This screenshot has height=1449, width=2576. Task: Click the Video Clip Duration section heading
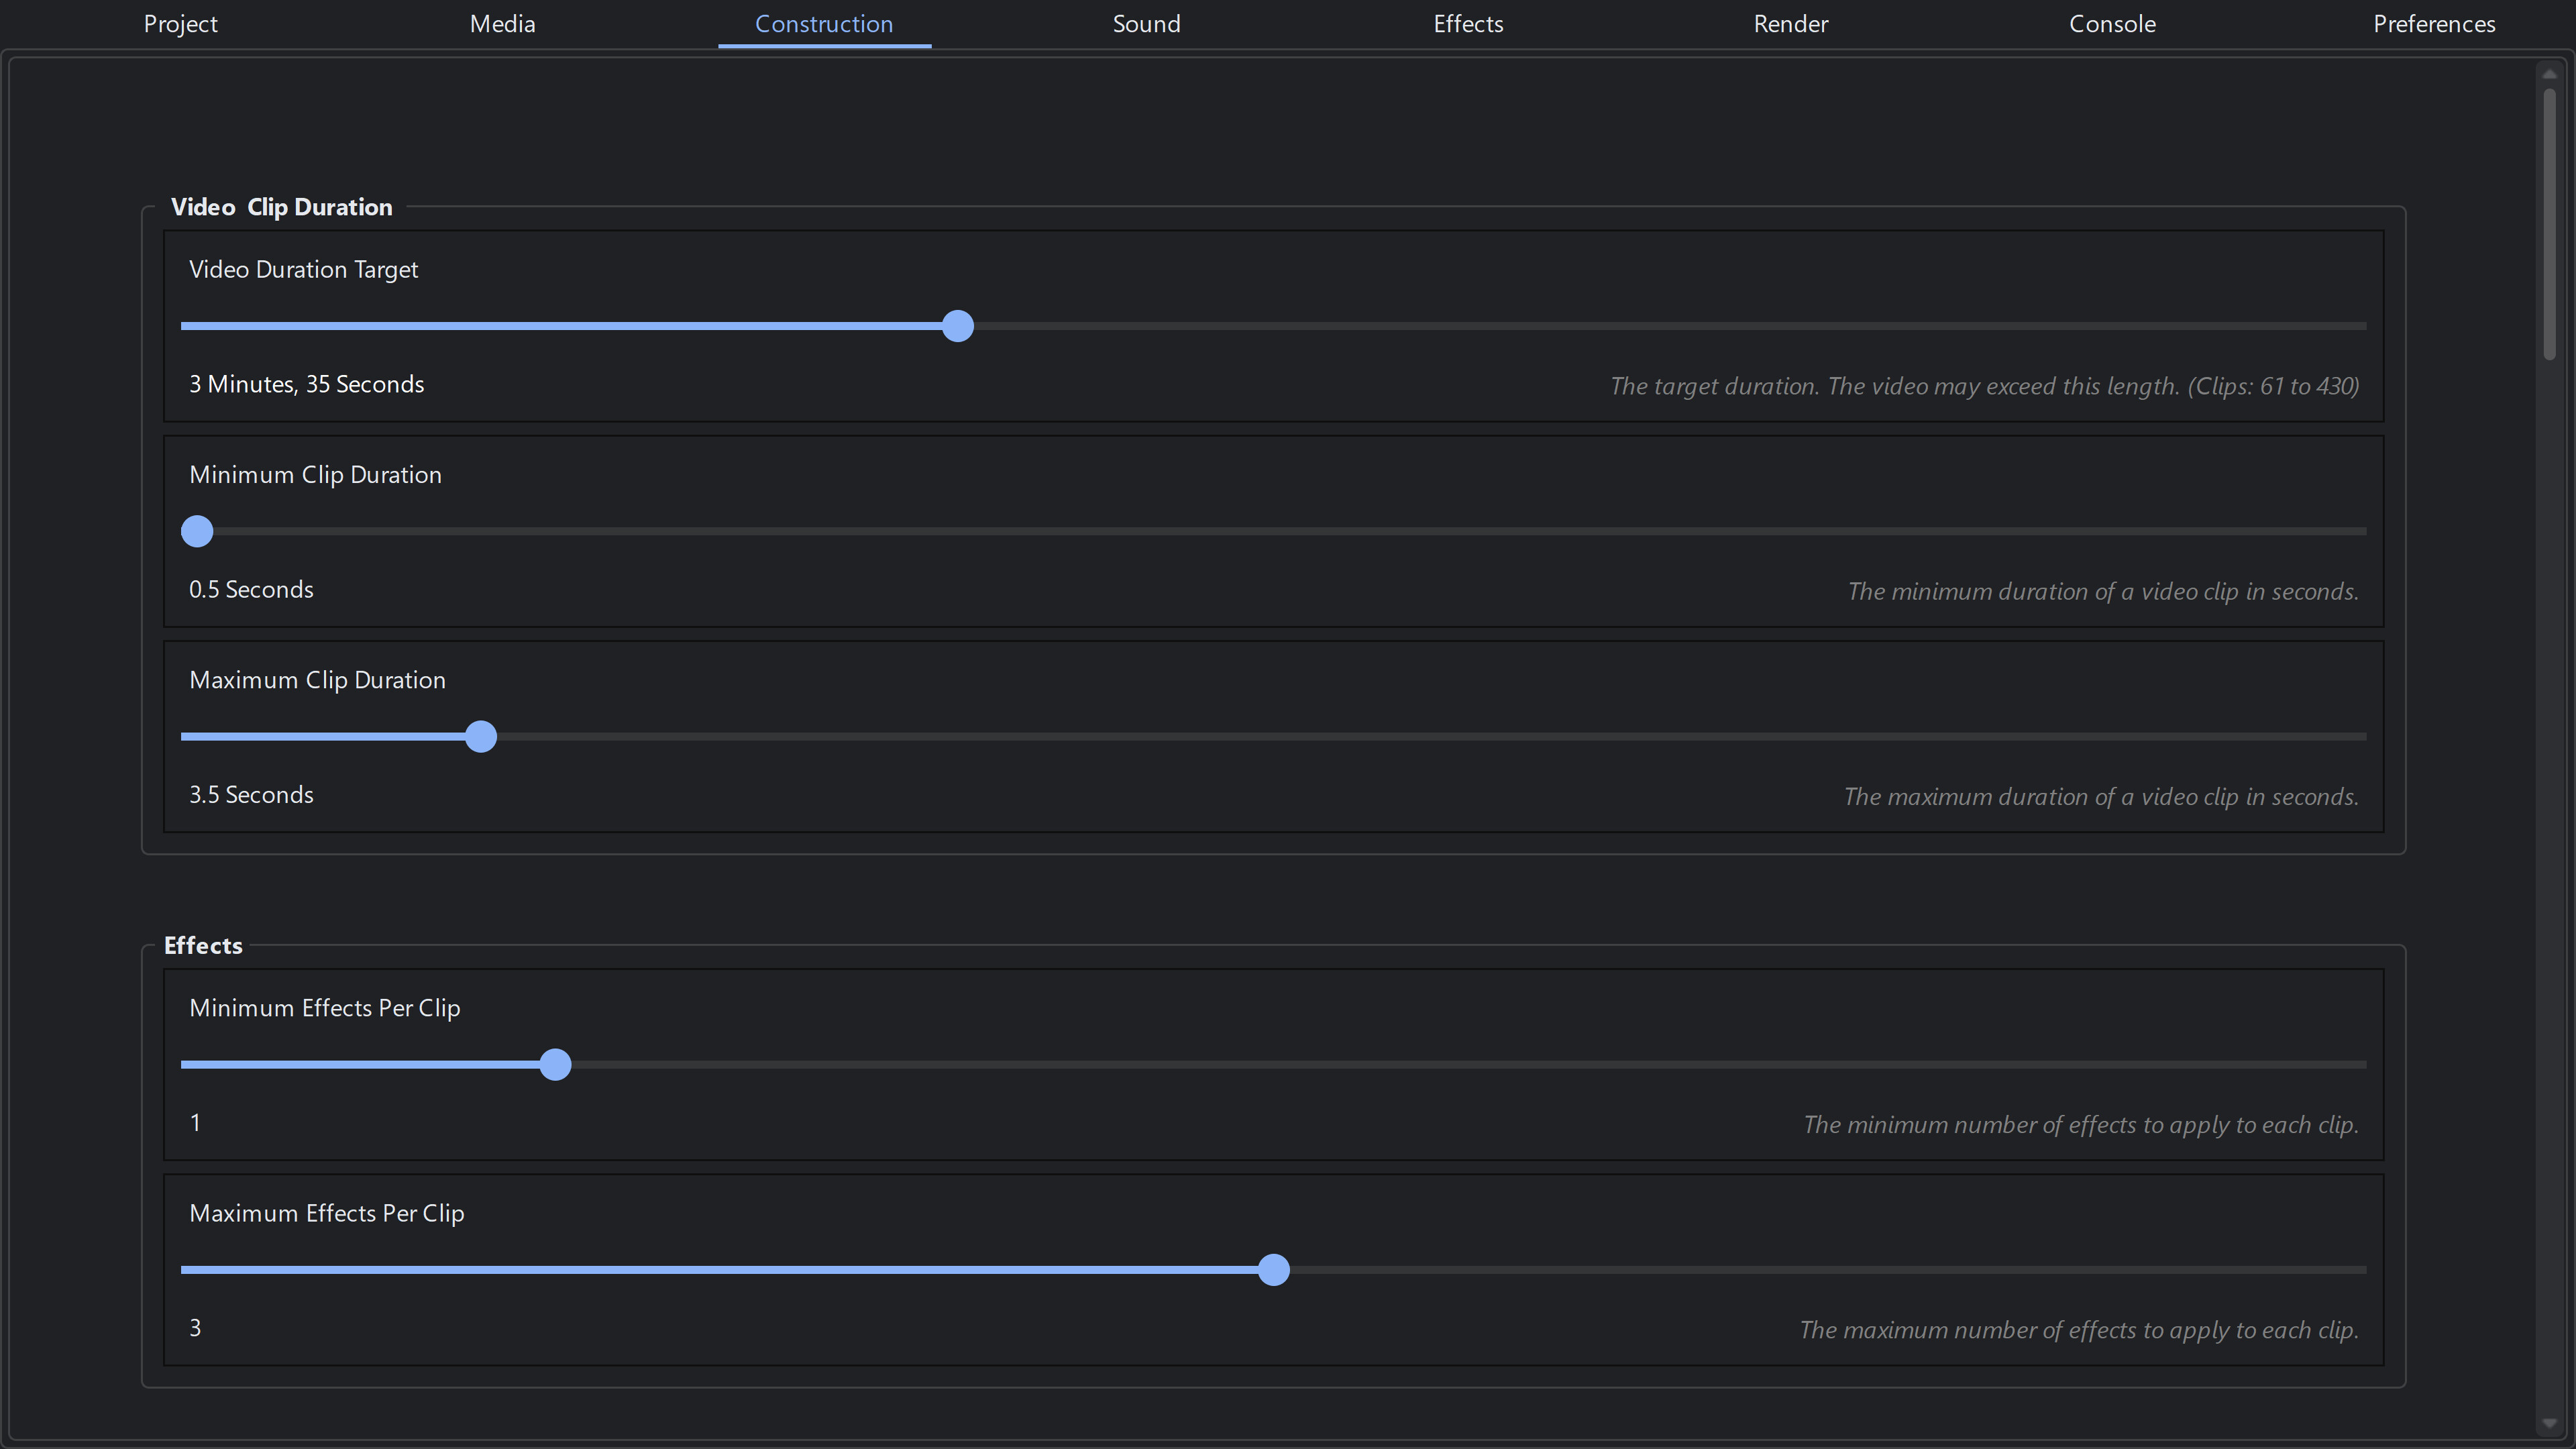281,207
